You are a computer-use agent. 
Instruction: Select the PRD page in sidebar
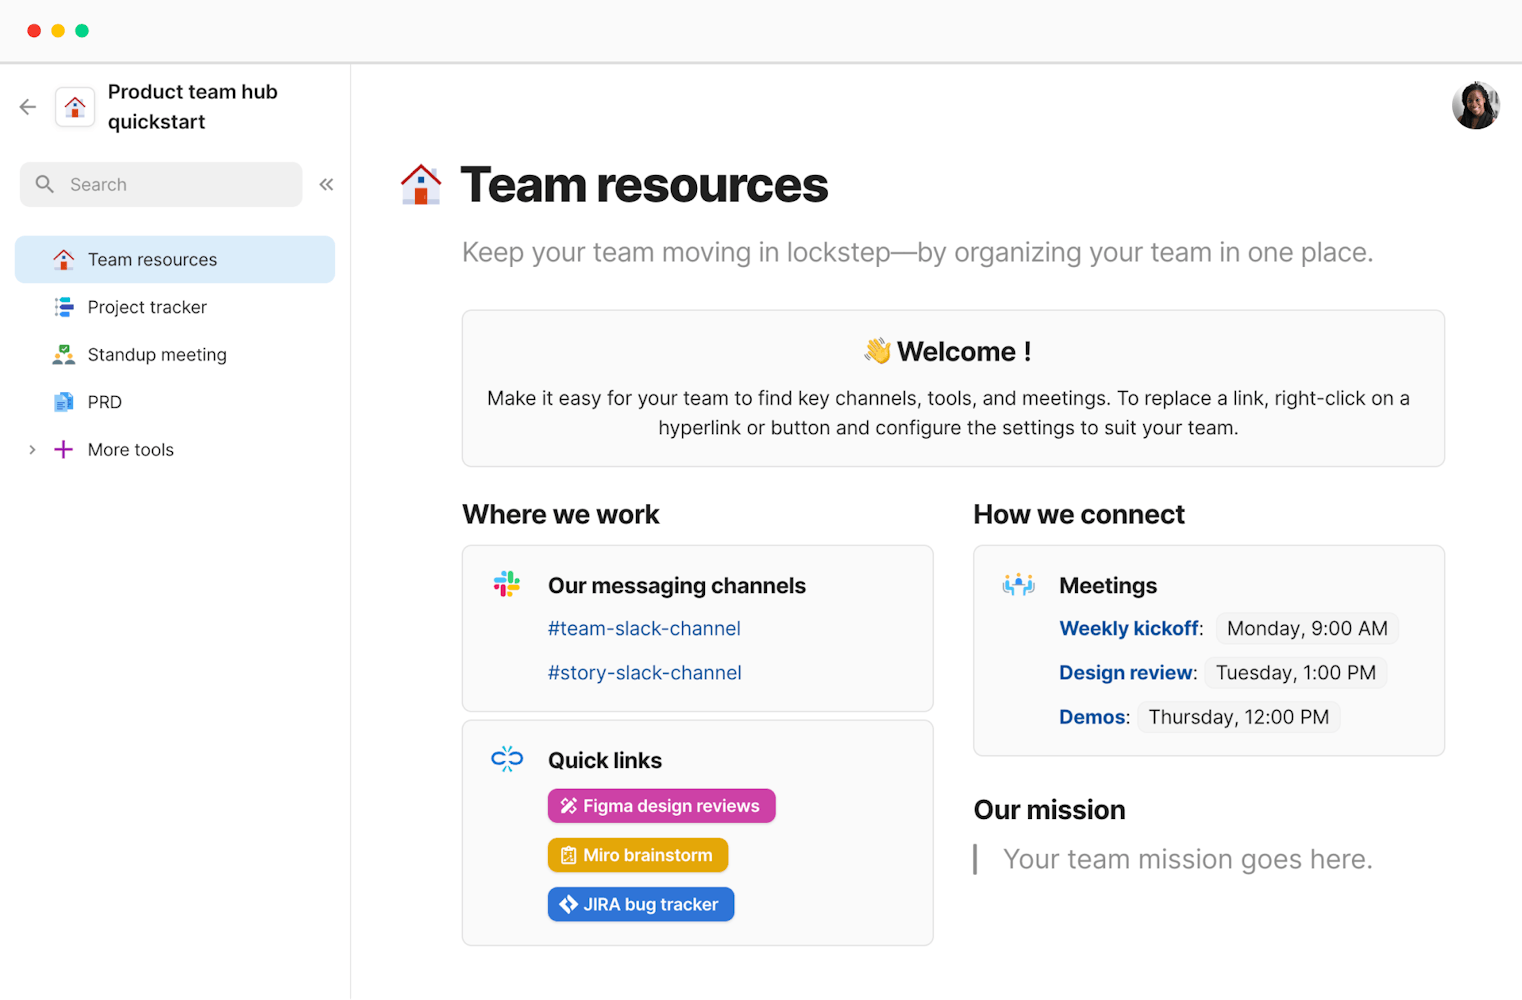pos(105,402)
